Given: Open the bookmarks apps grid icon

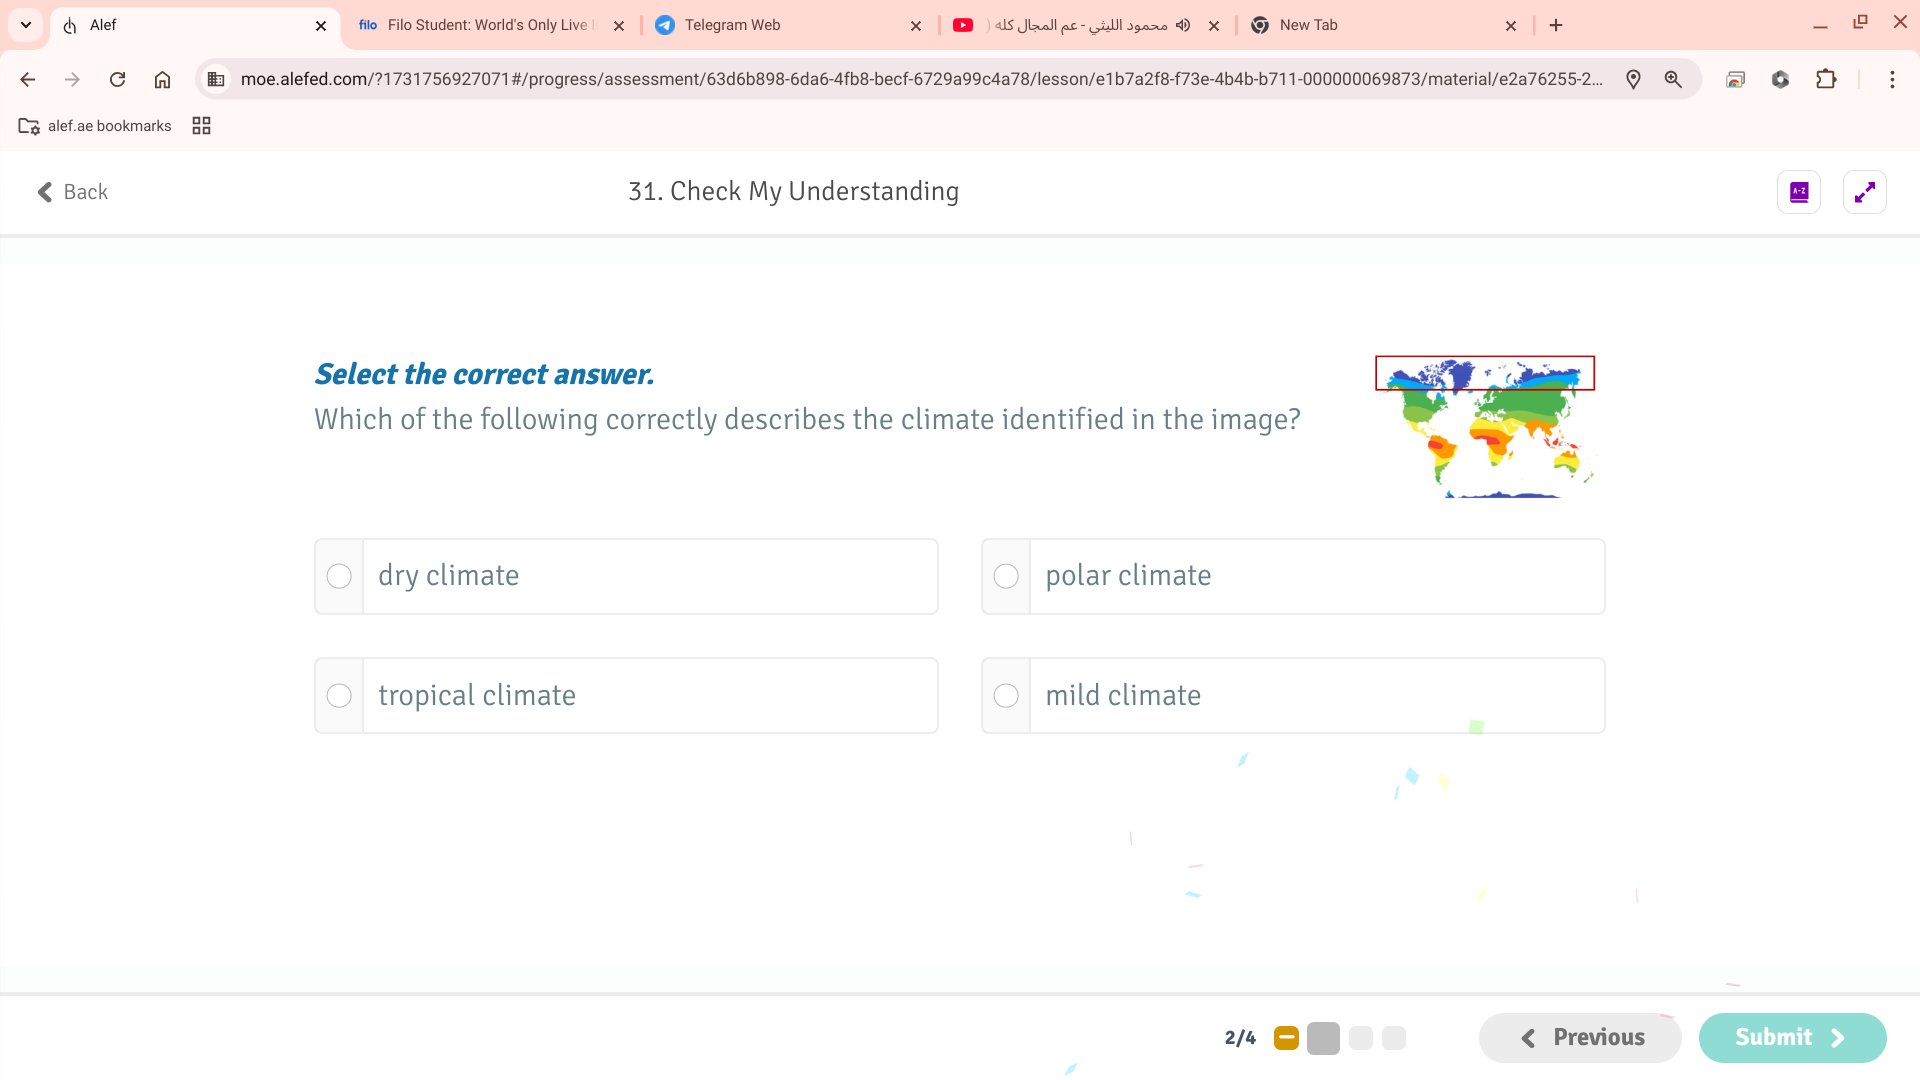Looking at the screenshot, I should [201, 126].
